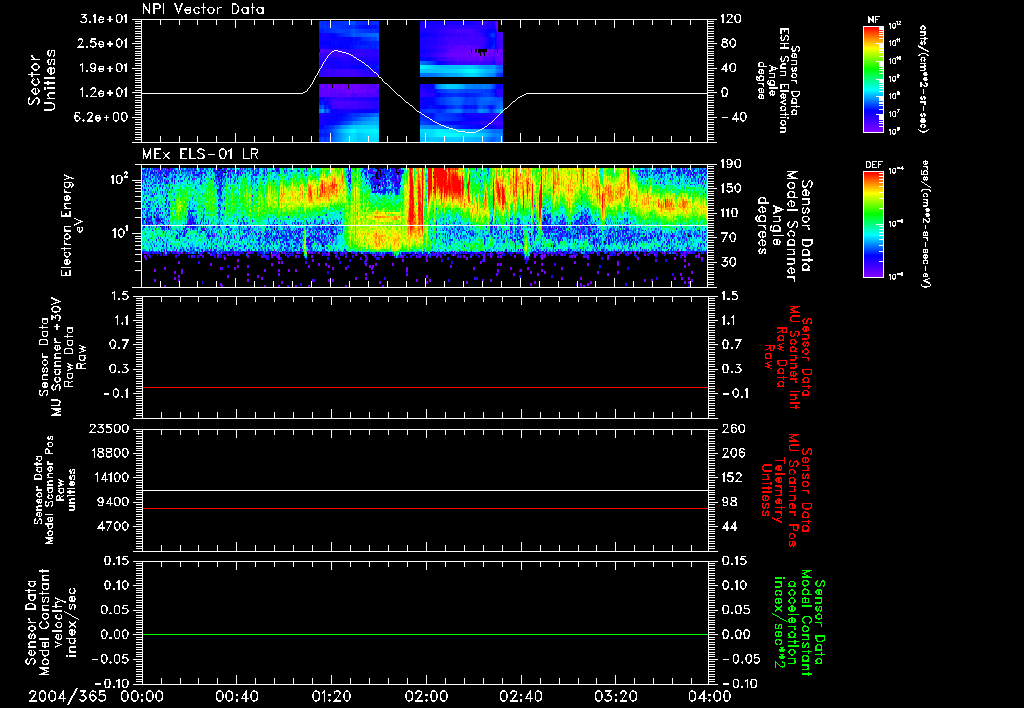Click the 'MU Scanner +30V Raw Data' axis label
Viewport: 1024px width, 708px height.
click(x=63, y=356)
